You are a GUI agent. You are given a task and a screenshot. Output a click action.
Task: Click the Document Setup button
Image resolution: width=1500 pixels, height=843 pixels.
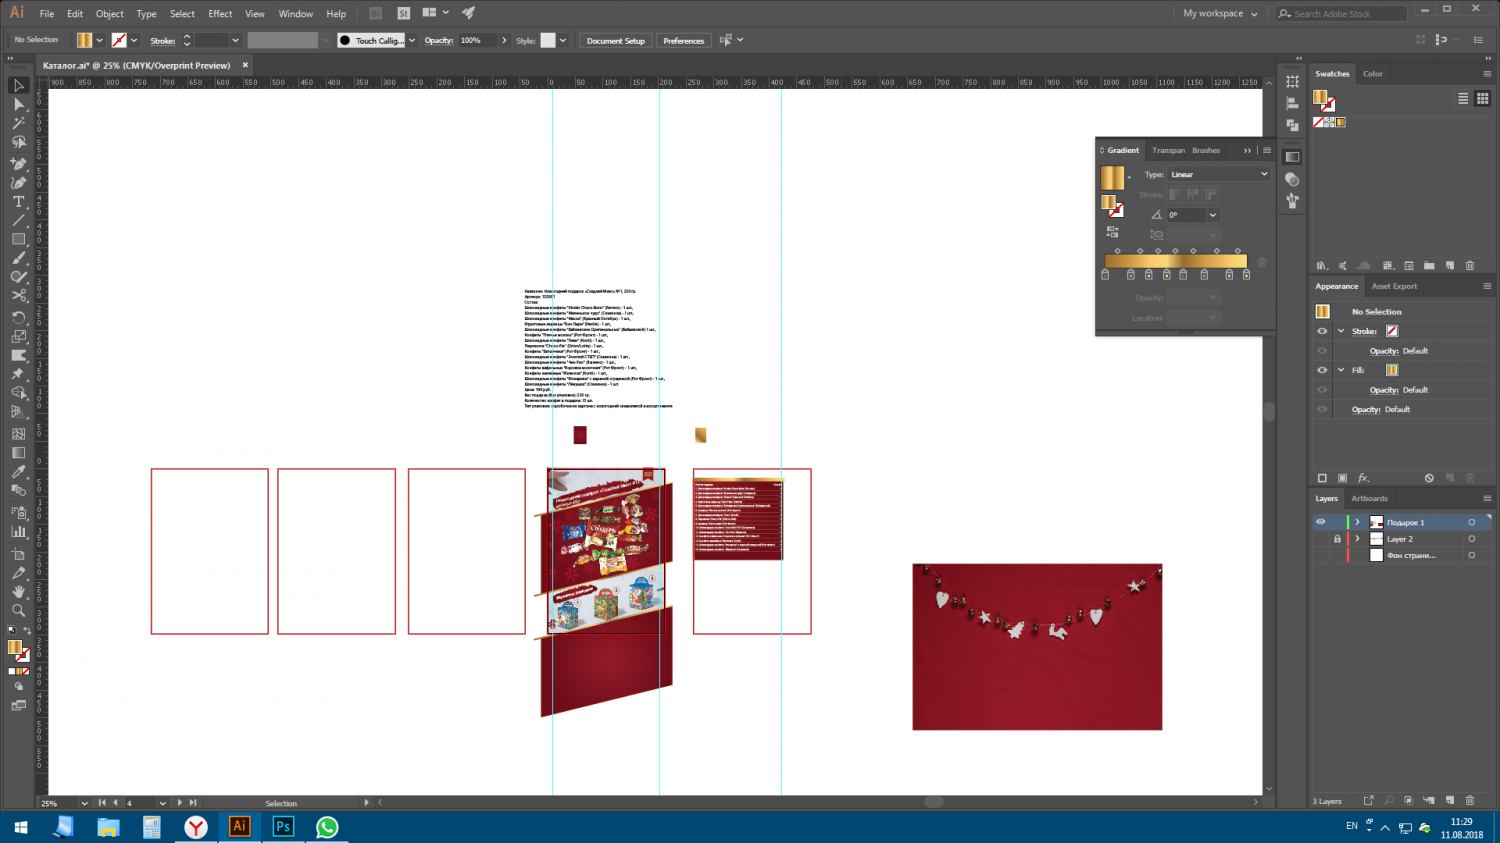[x=615, y=41]
